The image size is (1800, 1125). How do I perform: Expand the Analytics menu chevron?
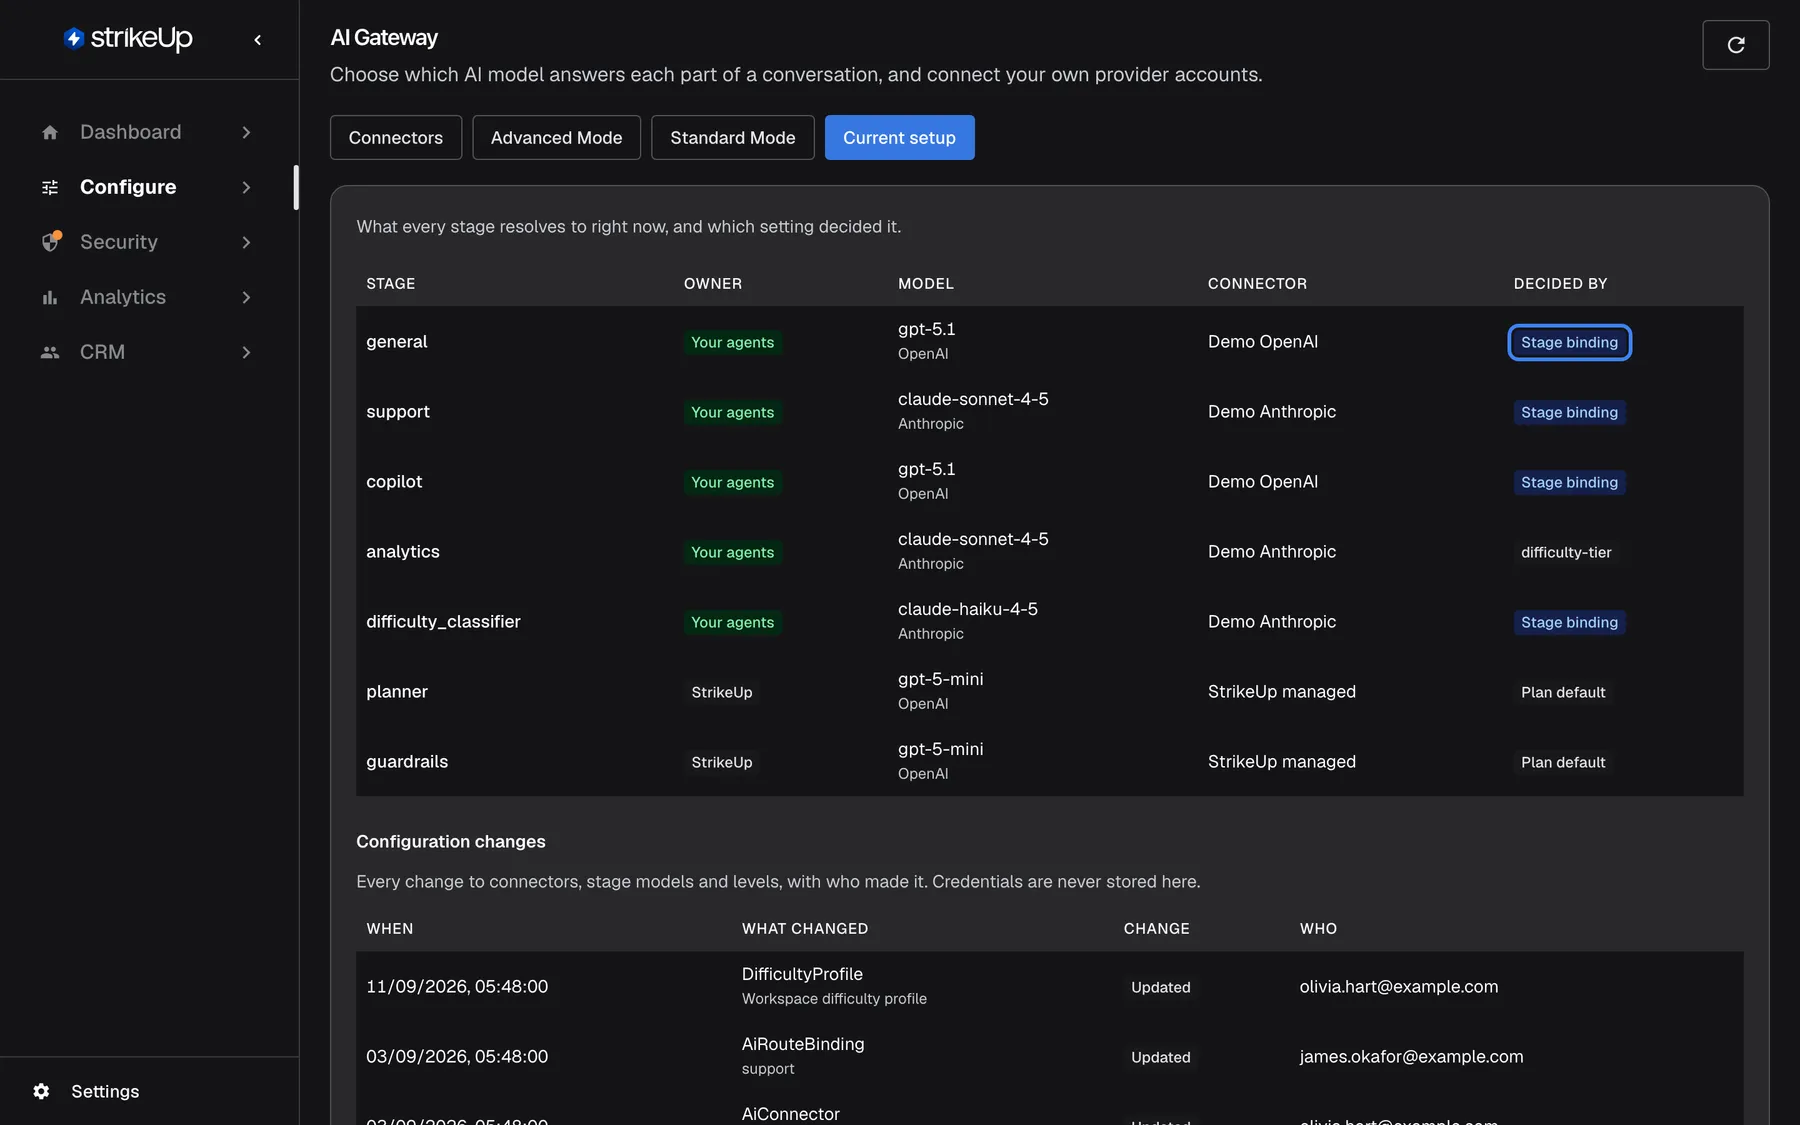click(246, 297)
